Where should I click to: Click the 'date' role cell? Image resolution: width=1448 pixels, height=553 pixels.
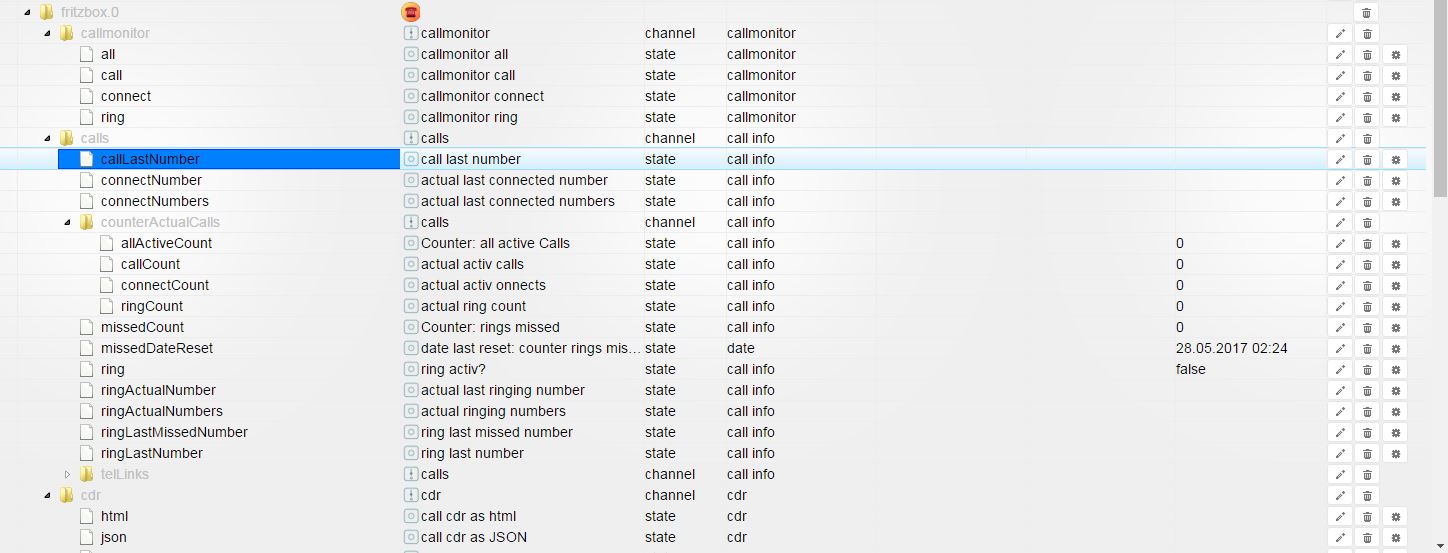point(741,348)
